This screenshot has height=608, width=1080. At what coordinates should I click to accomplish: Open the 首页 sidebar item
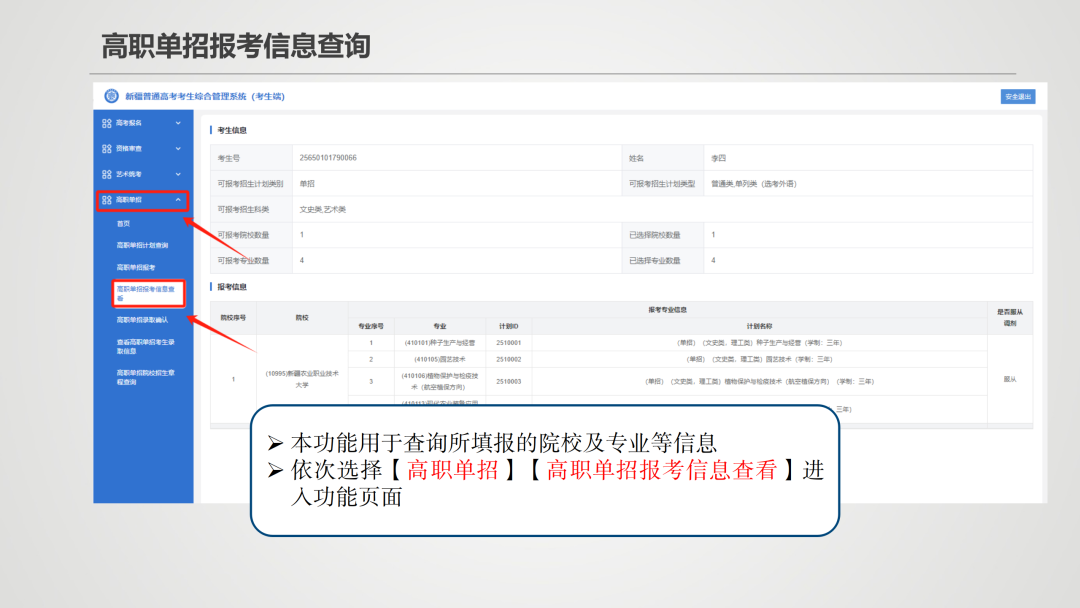122,223
